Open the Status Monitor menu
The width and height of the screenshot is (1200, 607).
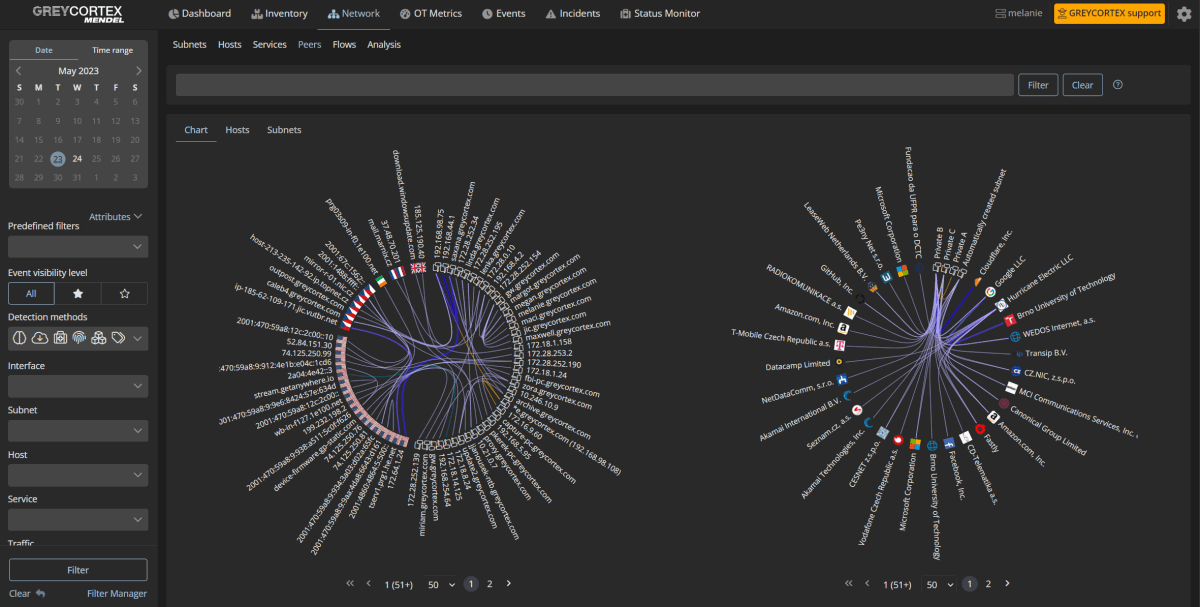pos(659,14)
